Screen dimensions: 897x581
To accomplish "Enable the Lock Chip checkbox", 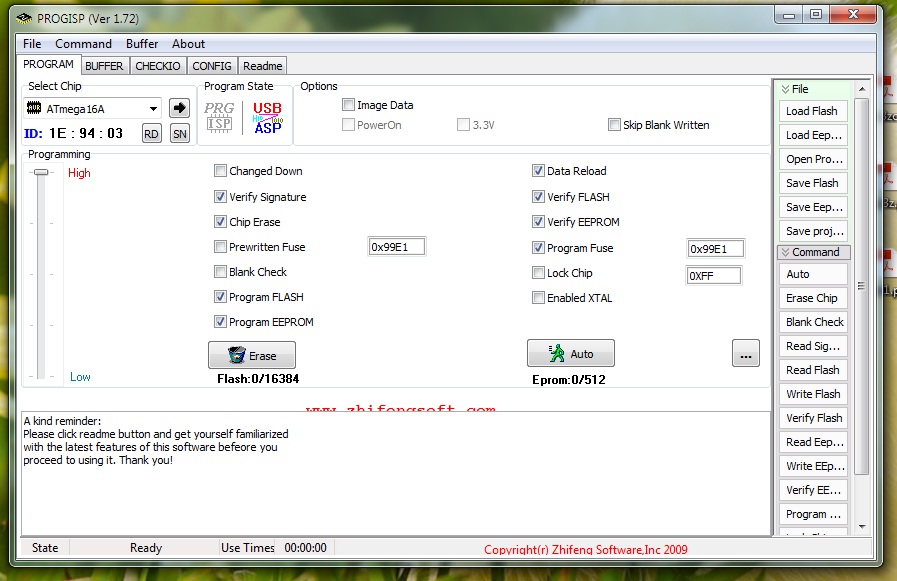I will (538, 273).
